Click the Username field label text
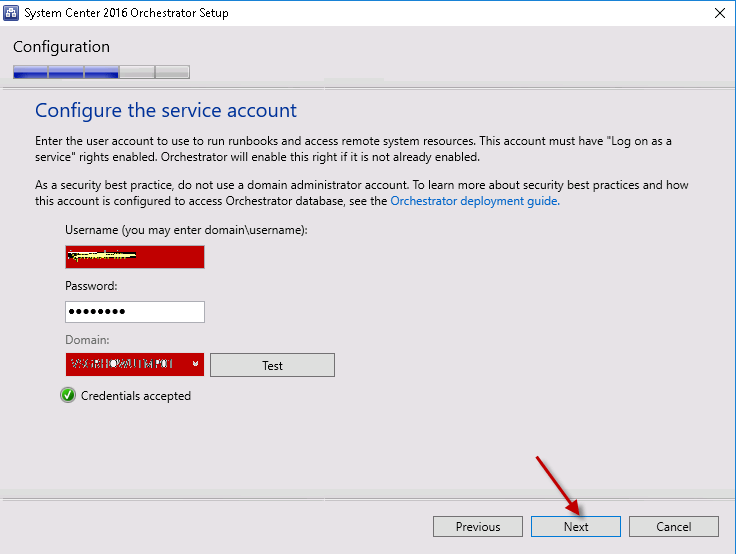736x554 pixels. click(x=186, y=230)
